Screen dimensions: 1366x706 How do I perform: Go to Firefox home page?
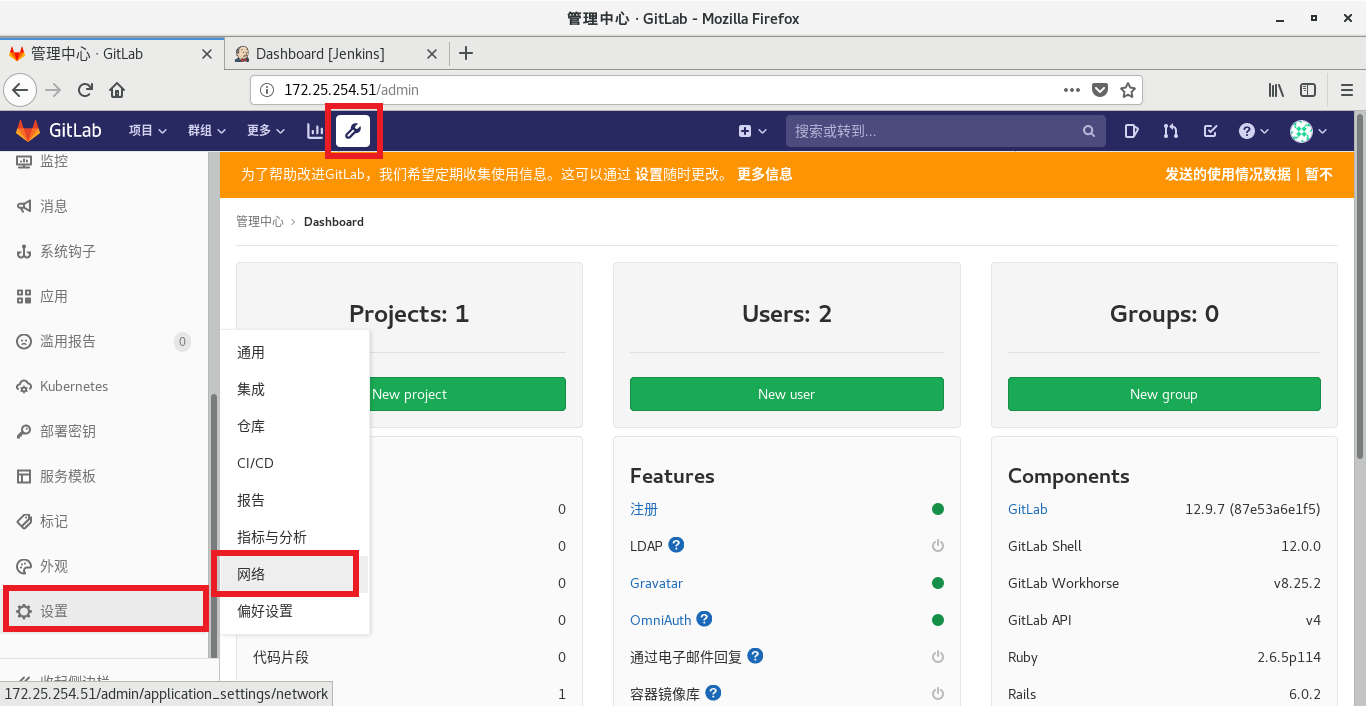[x=117, y=90]
